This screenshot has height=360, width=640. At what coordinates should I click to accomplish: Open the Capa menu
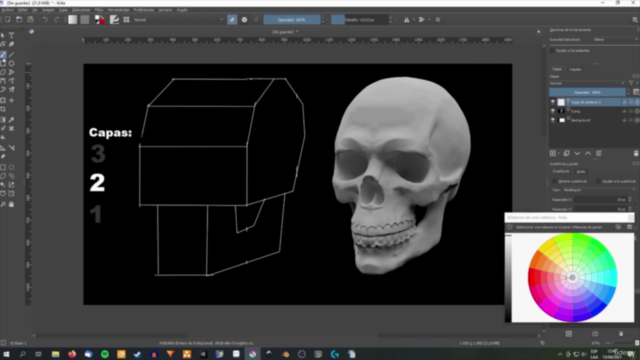tap(63, 10)
